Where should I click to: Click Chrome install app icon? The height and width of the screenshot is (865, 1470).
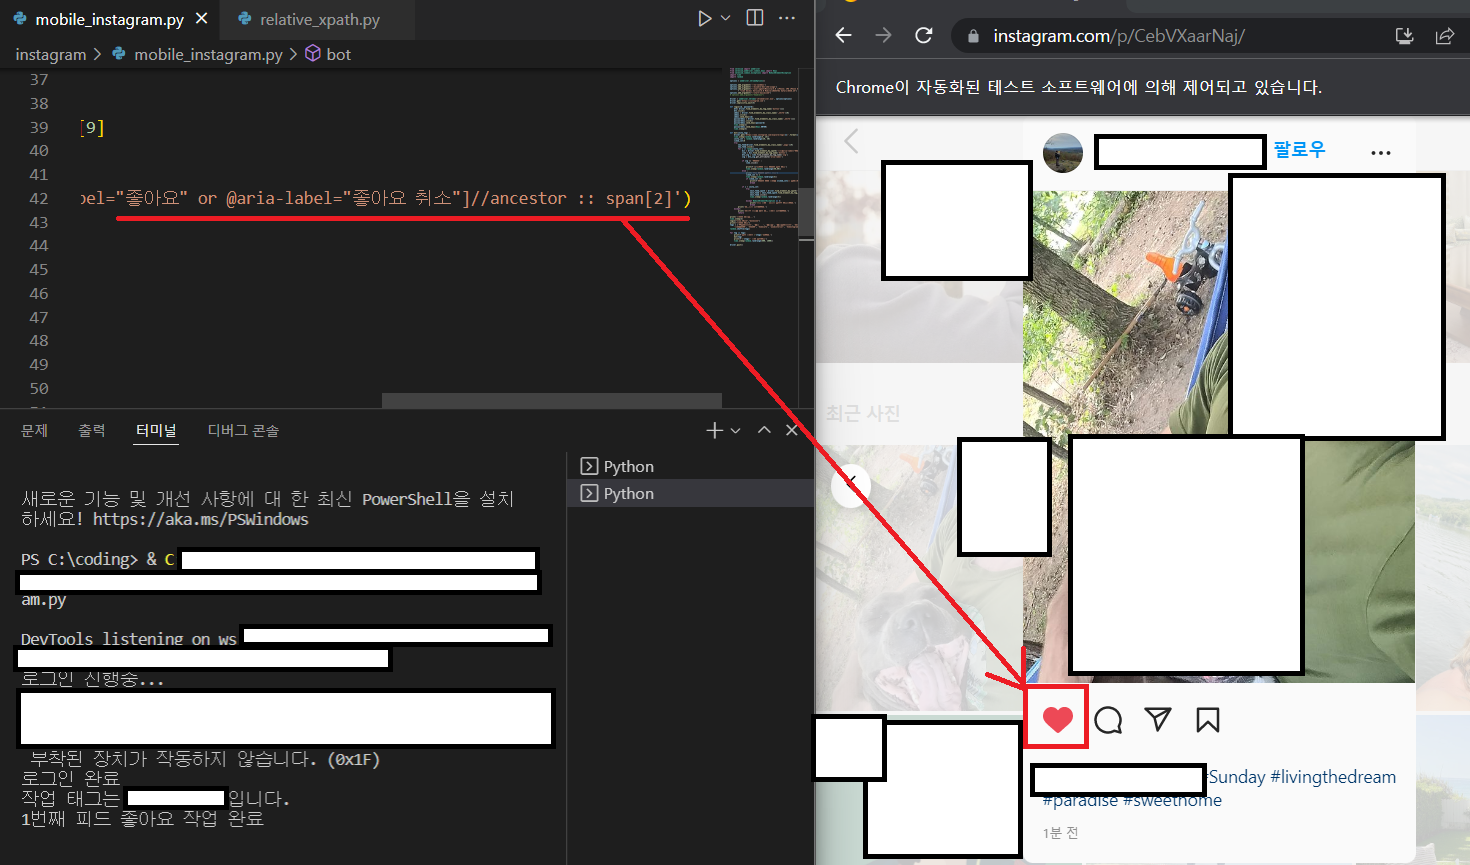click(x=1405, y=36)
